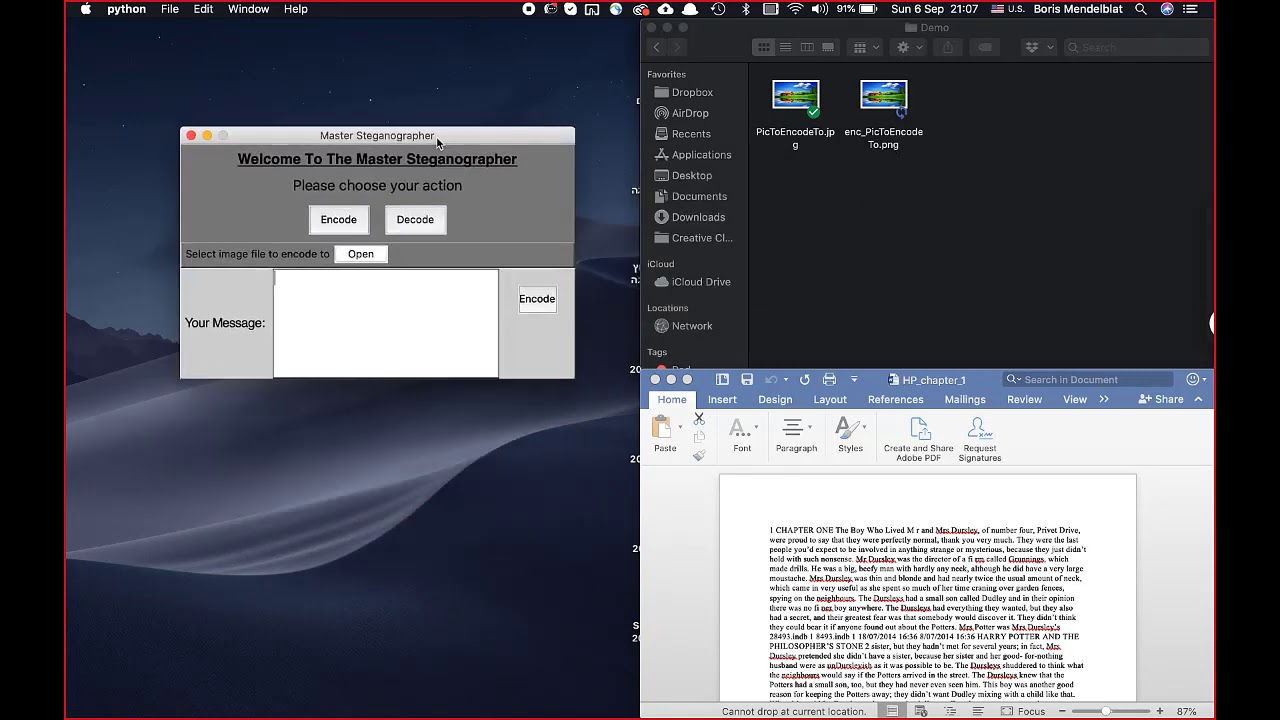Click the Format Painter brush icon
This screenshot has width=1280, height=720.
(x=699, y=455)
